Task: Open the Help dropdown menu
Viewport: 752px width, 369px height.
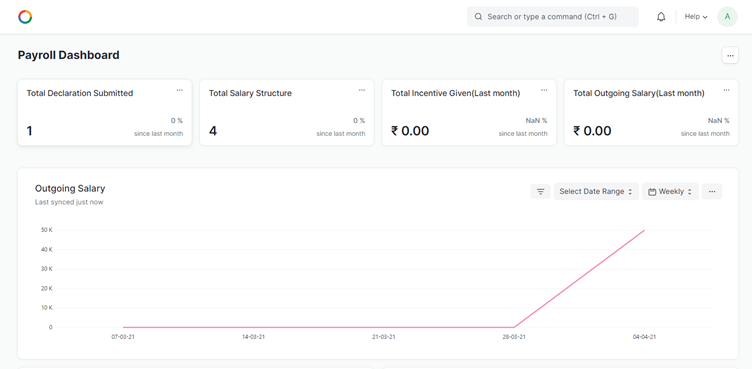Action: (x=695, y=17)
